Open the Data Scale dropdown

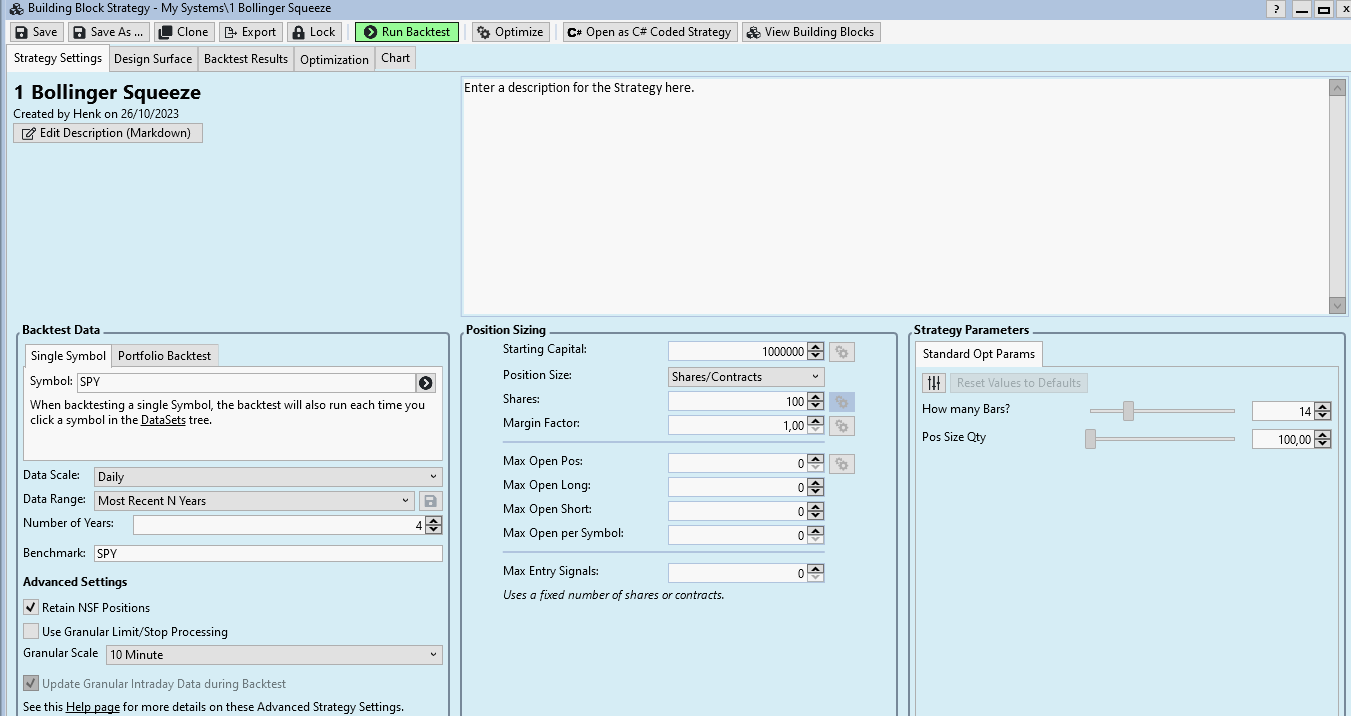click(x=268, y=477)
